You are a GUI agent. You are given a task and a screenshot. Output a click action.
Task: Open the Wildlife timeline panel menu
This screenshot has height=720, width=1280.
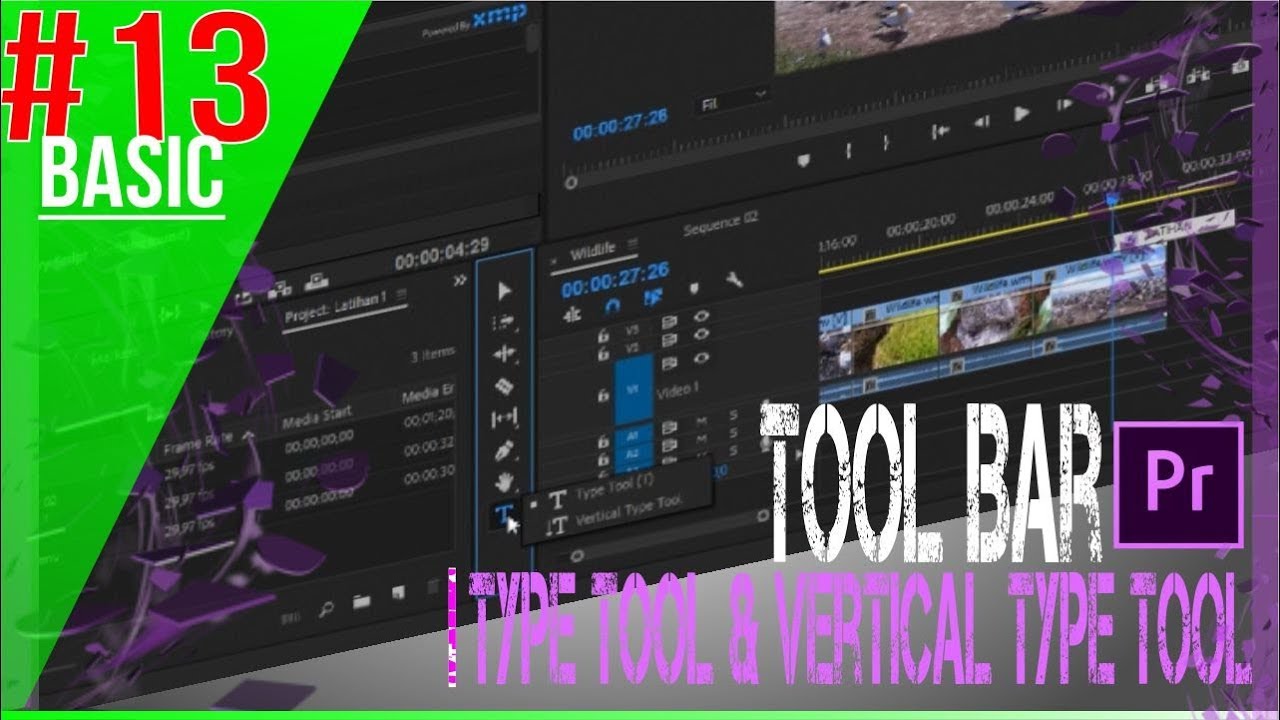tap(632, 246)
